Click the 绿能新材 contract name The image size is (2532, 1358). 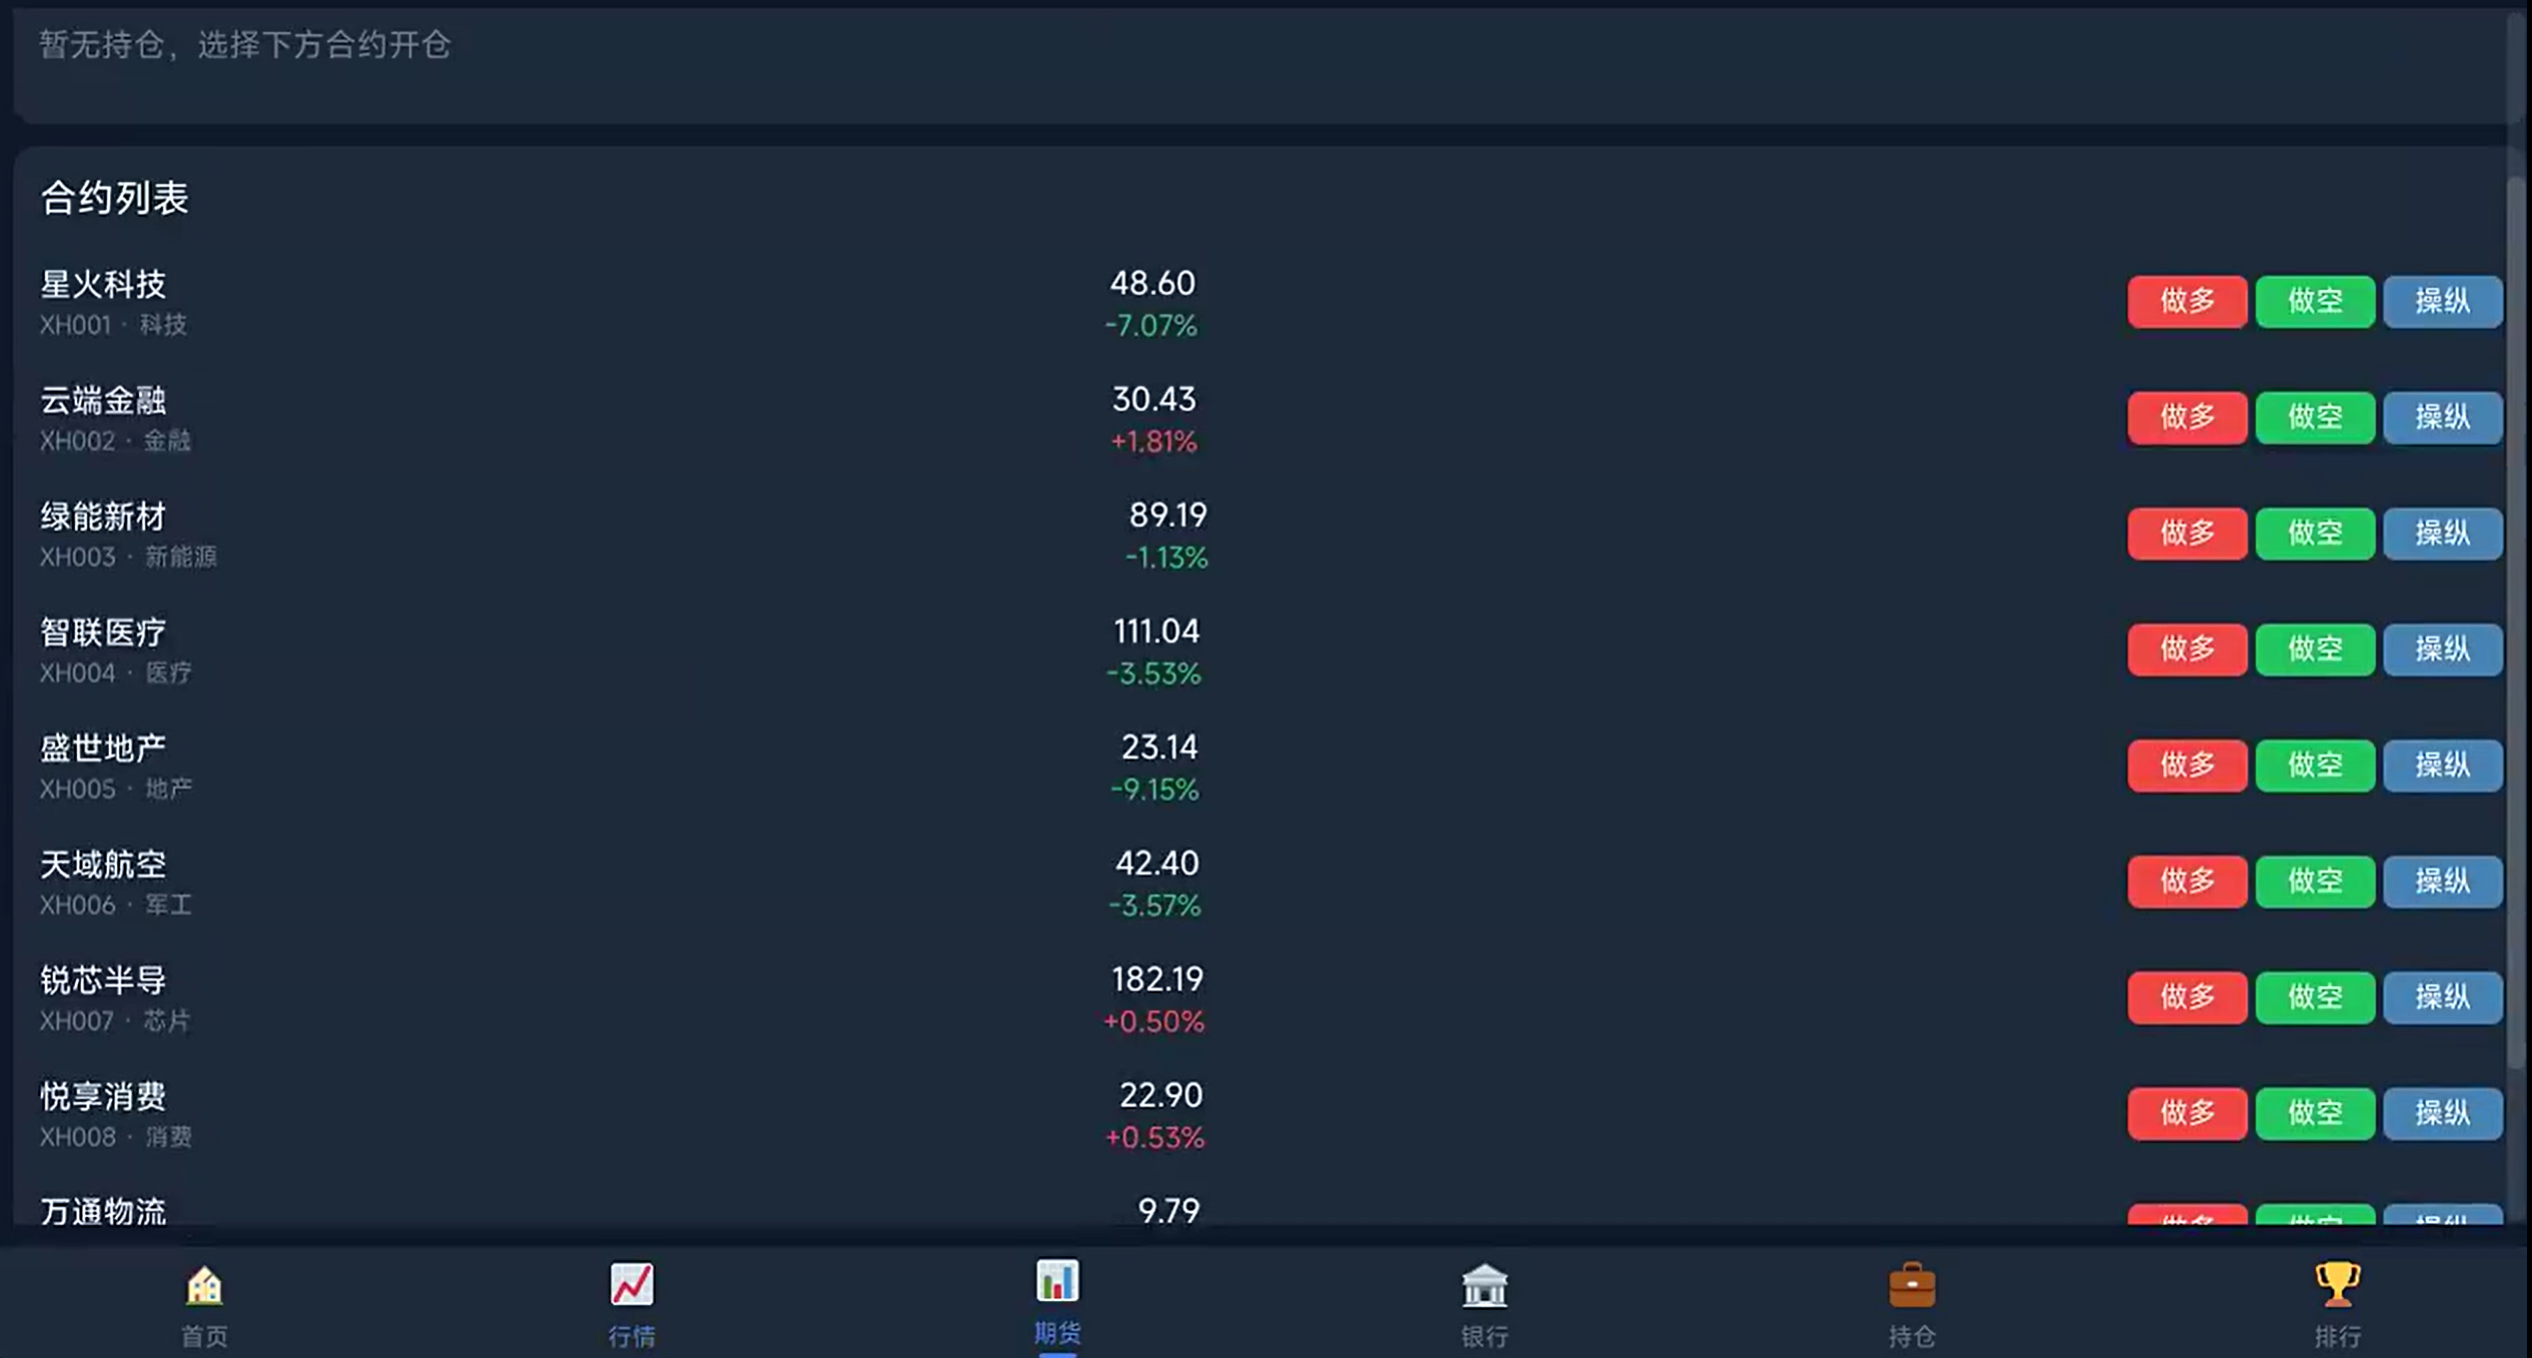pos(103,517)
